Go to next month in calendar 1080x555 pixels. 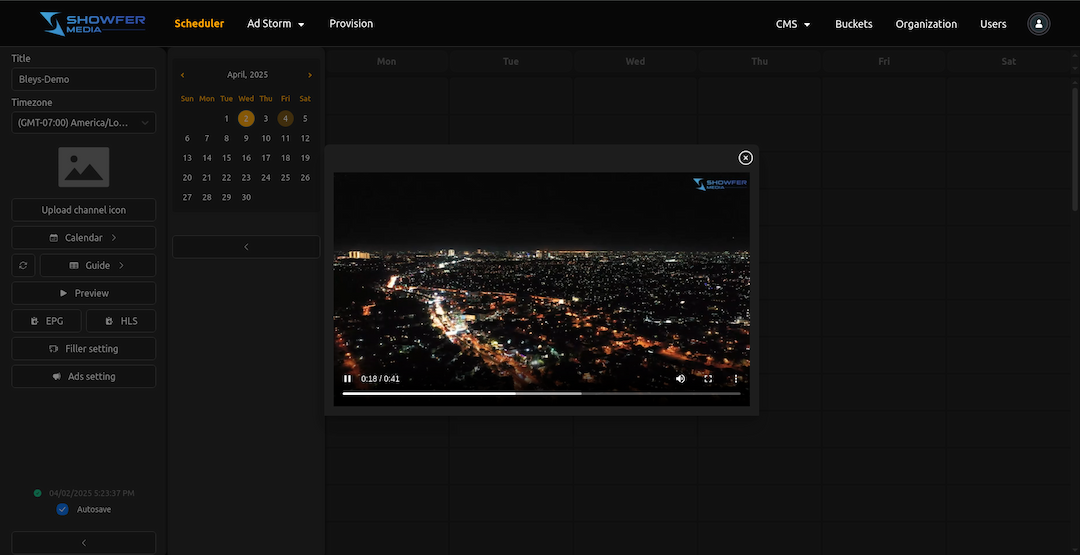(309, 75)
